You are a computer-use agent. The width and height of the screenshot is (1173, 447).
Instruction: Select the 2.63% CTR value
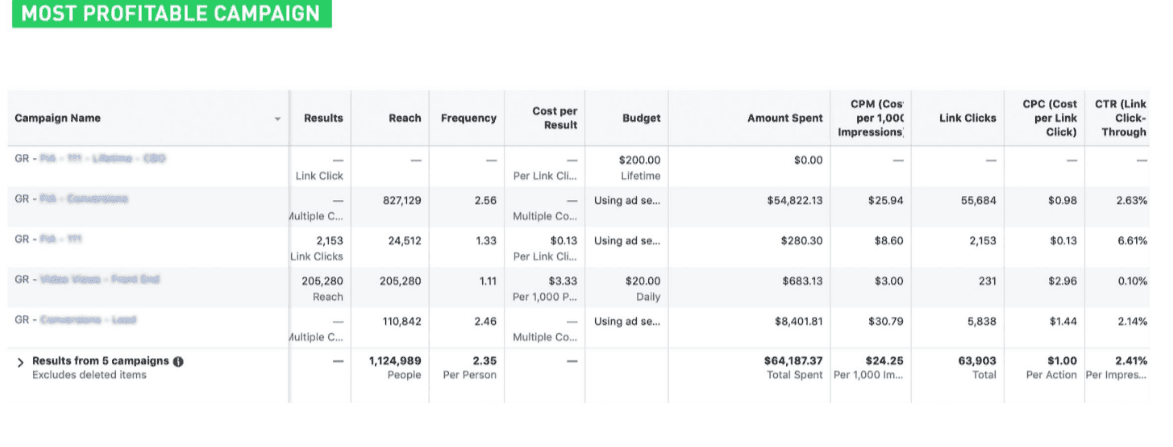(x=1132, y=200)
